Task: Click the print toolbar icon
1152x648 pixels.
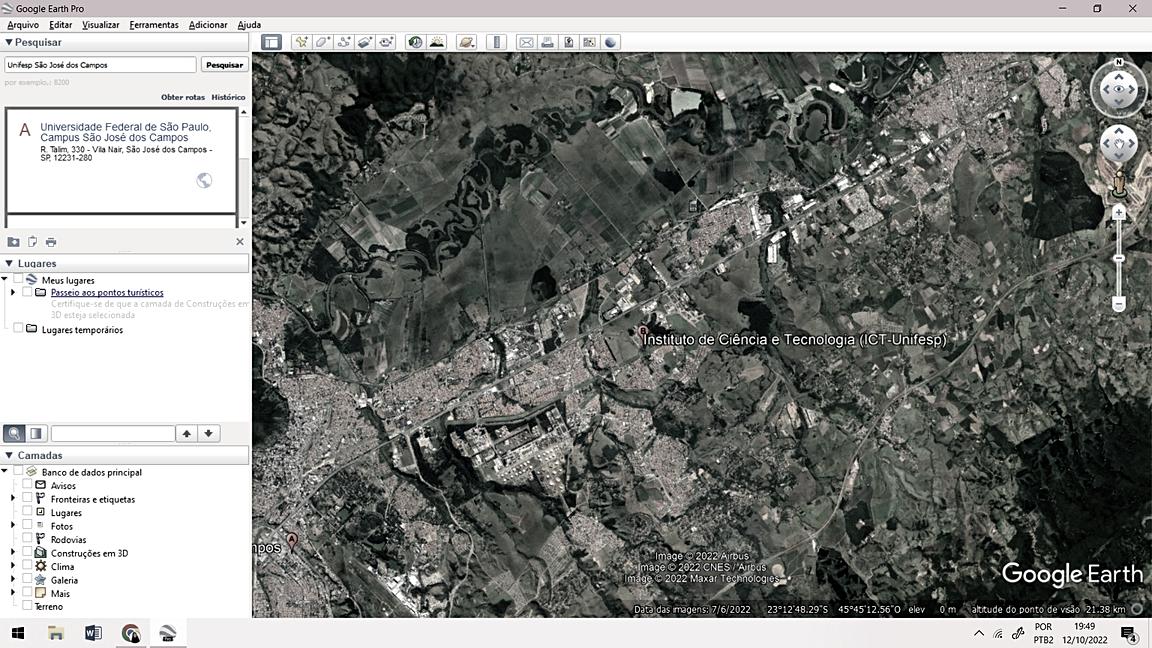Action: (x=547, y=42)
